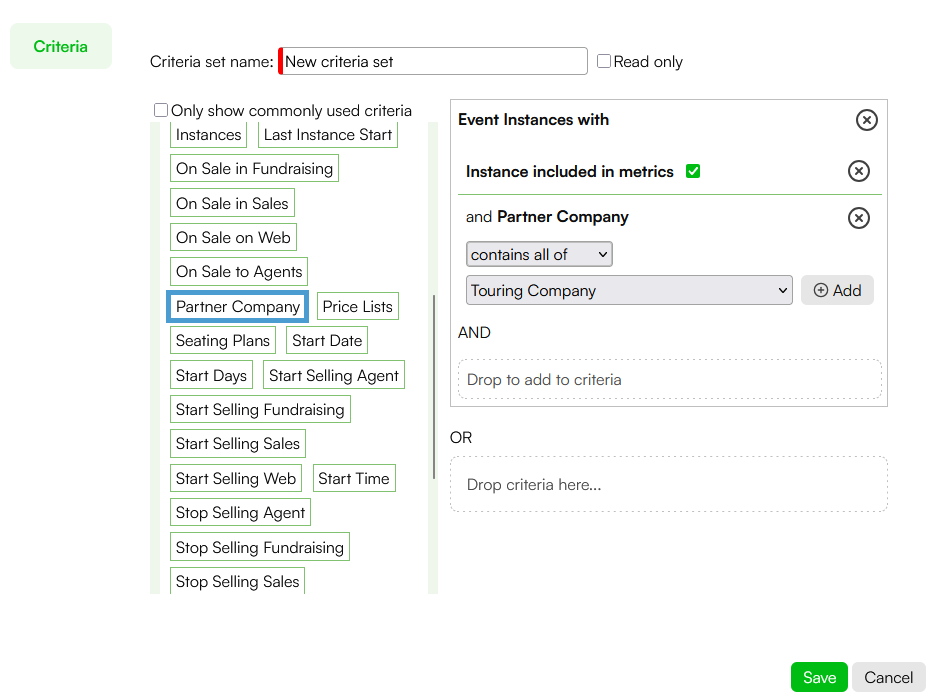
Task: Click the Drop criteria here zone
Action: pyautogui.click(x=669, y=484)
